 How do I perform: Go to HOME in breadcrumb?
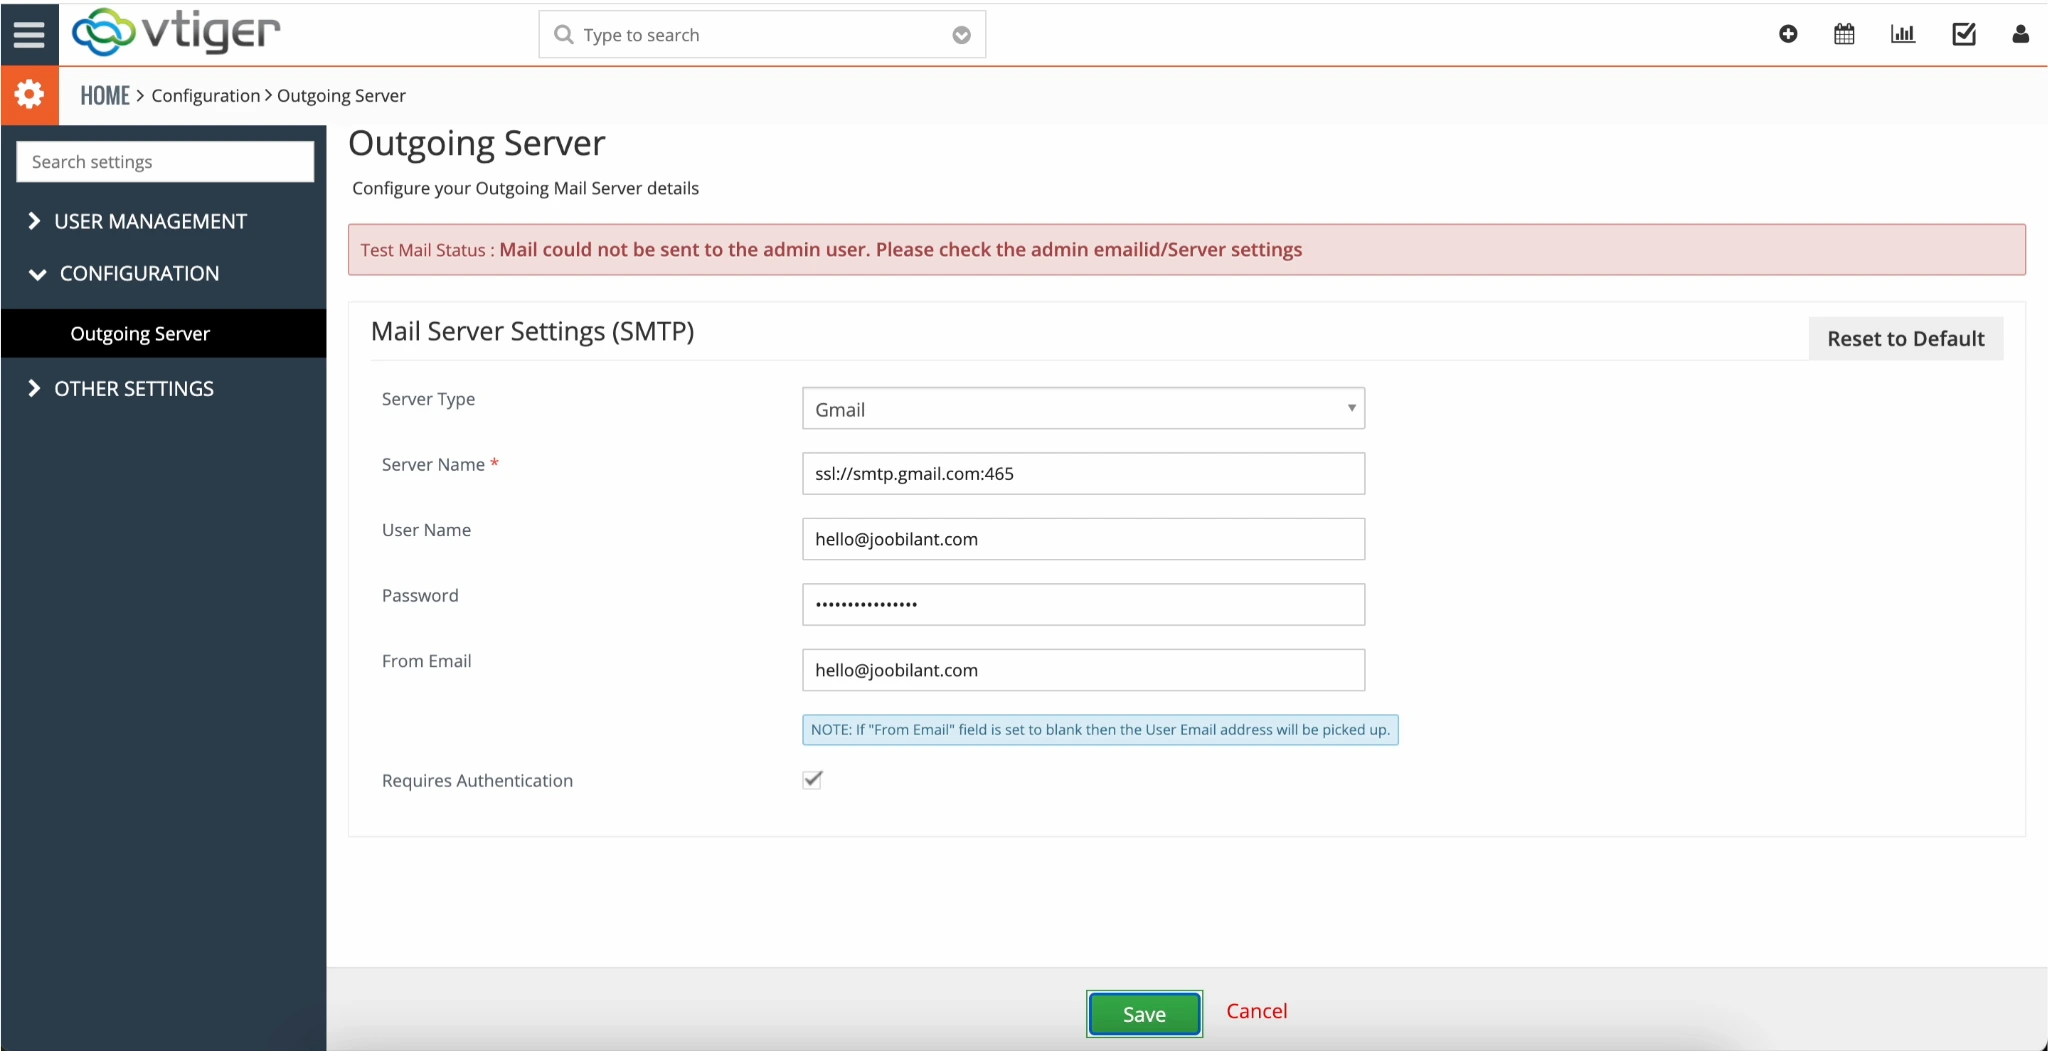point(105,96)
